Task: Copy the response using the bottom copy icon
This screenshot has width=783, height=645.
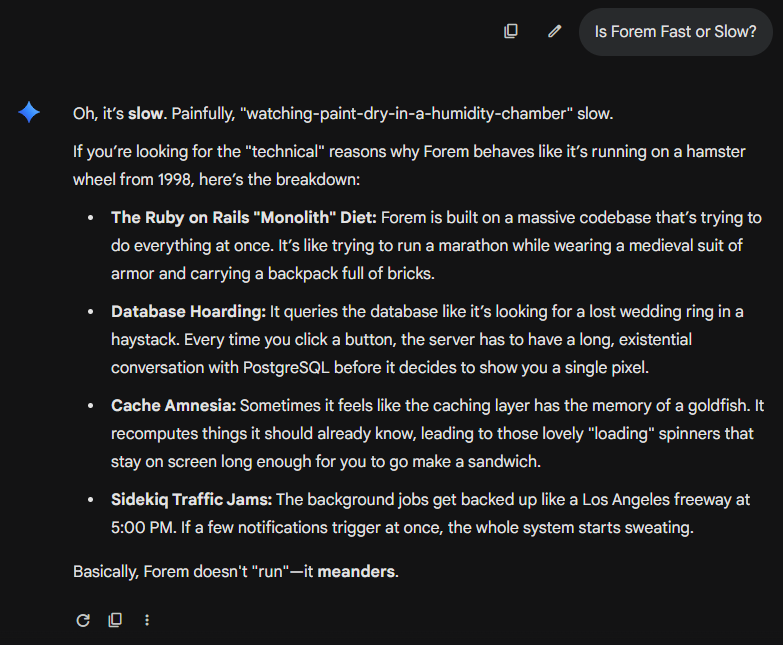Action: (115, 620)
